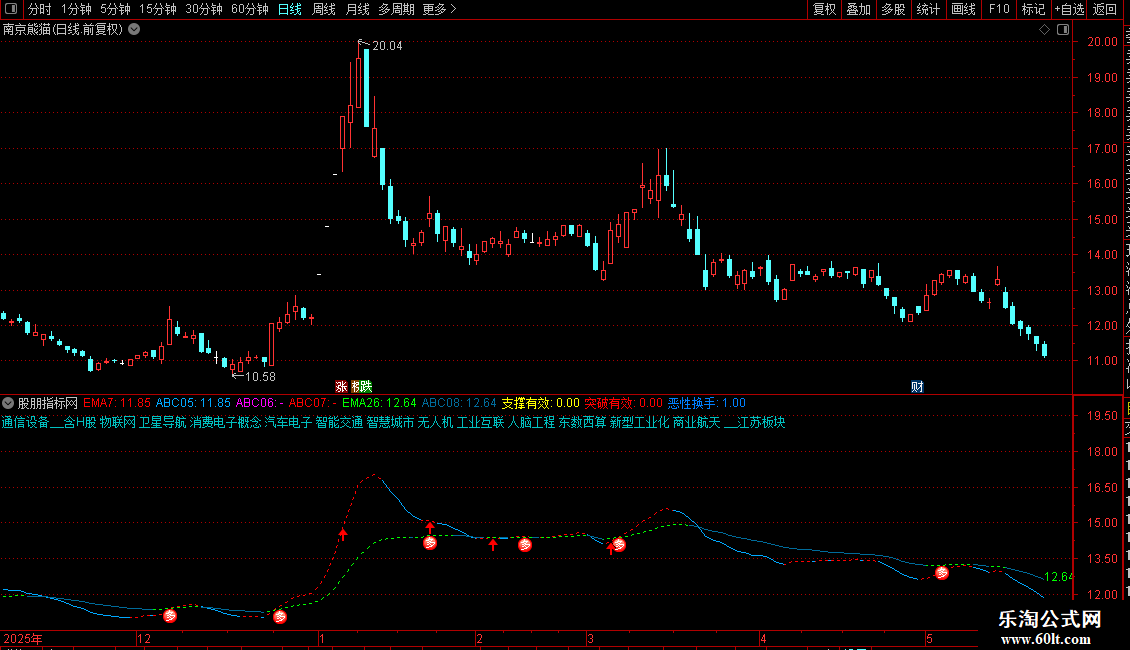Switch to the 周线 weekly chart
This screenshot has width=1130, height=650.
pos(324,9)
